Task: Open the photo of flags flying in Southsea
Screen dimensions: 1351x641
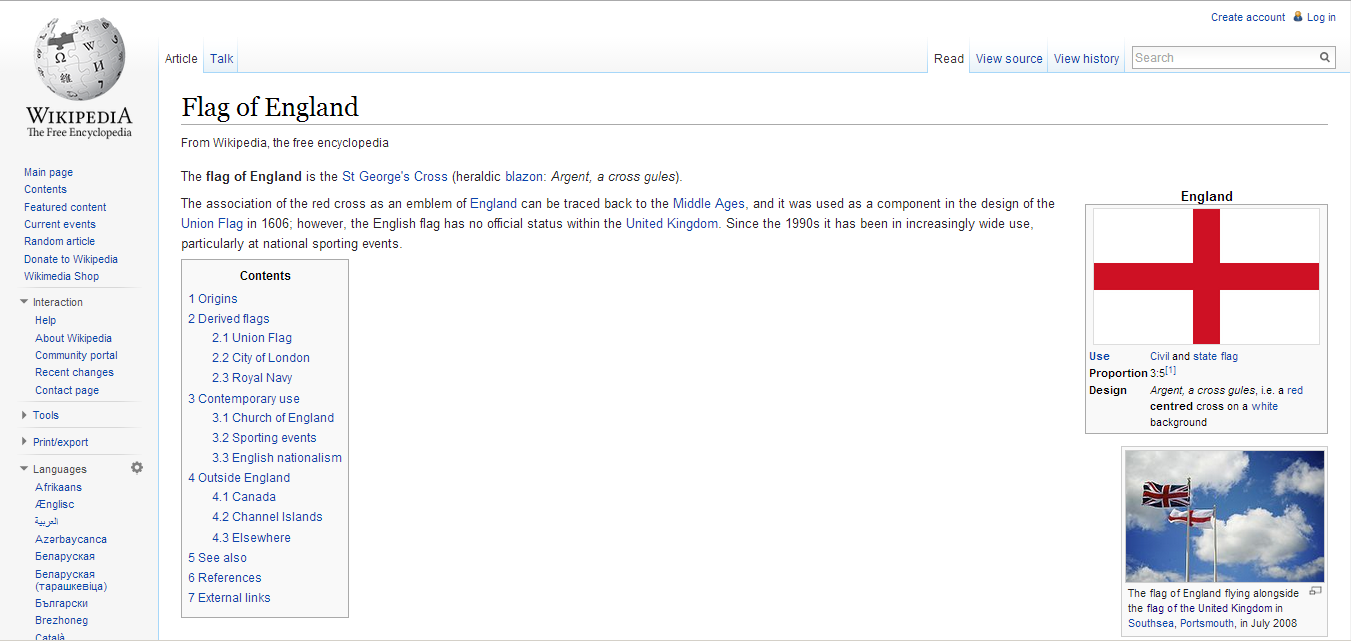Action: click(x=1224, y=516)
